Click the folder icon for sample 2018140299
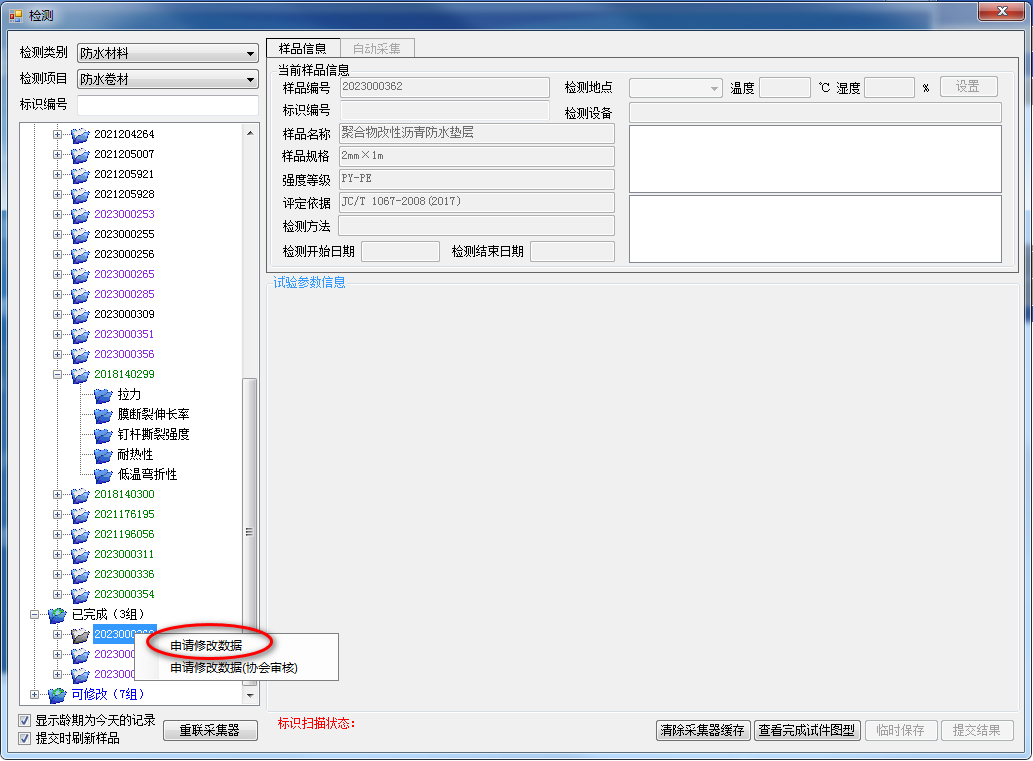The height and width of the screenshot is (761, 1033). pos(80,374)
